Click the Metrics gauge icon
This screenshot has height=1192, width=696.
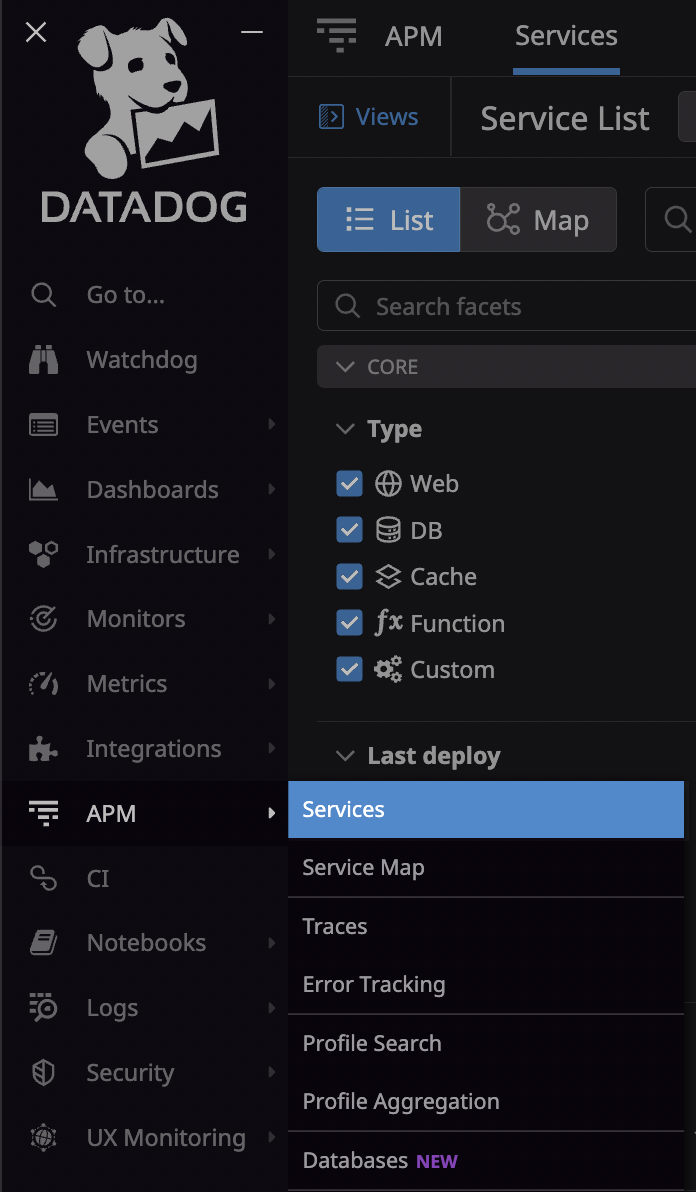tap(43, 684)
